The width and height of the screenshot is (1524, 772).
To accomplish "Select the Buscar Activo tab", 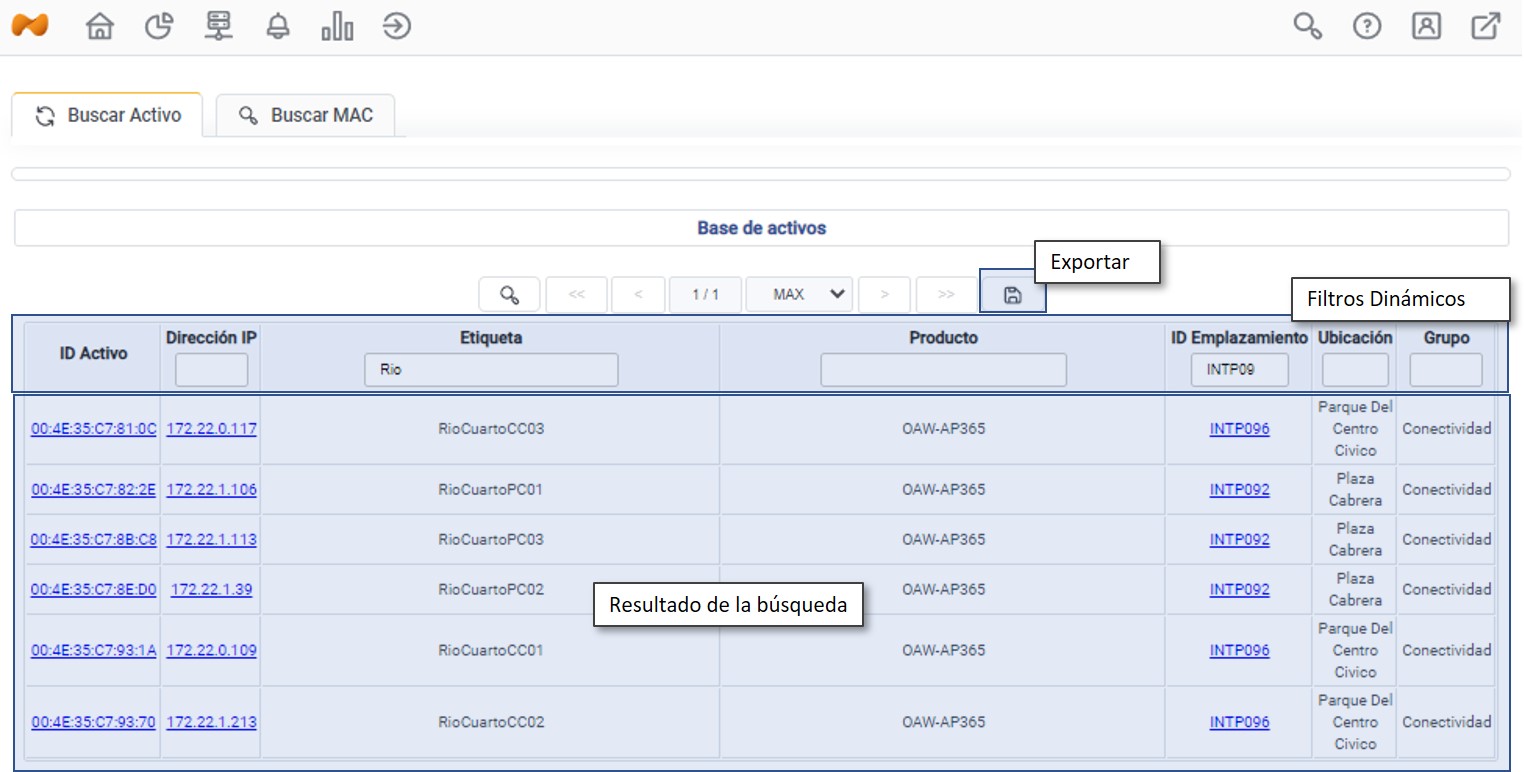I will click(x=108, y=116).
